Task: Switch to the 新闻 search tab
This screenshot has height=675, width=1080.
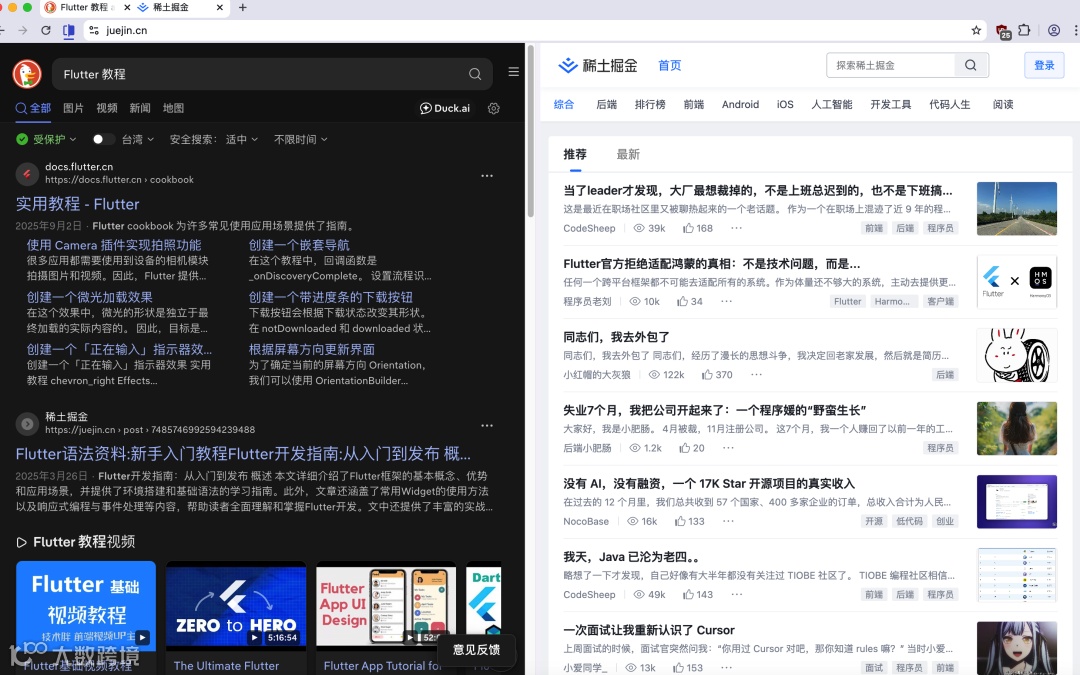Action: (x=140, y=108)
